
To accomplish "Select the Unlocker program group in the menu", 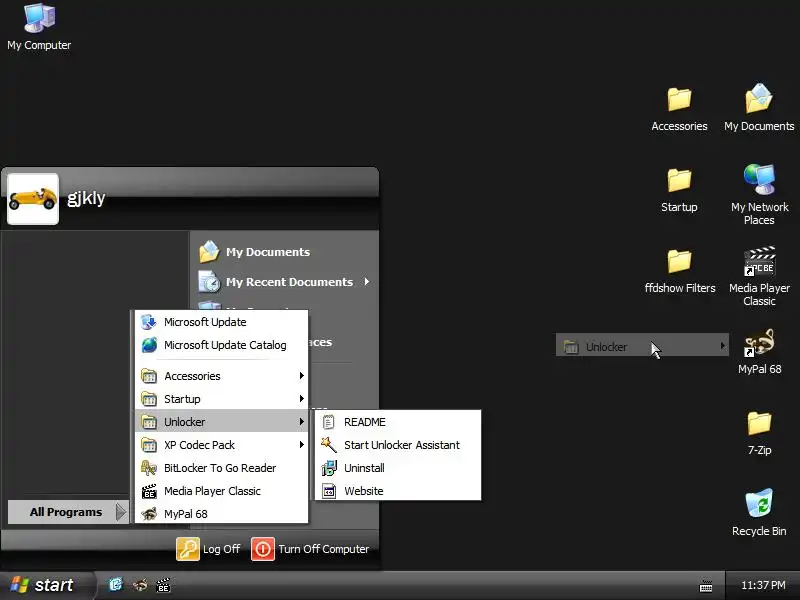I will pyautogui.click(x=221, y=422).
